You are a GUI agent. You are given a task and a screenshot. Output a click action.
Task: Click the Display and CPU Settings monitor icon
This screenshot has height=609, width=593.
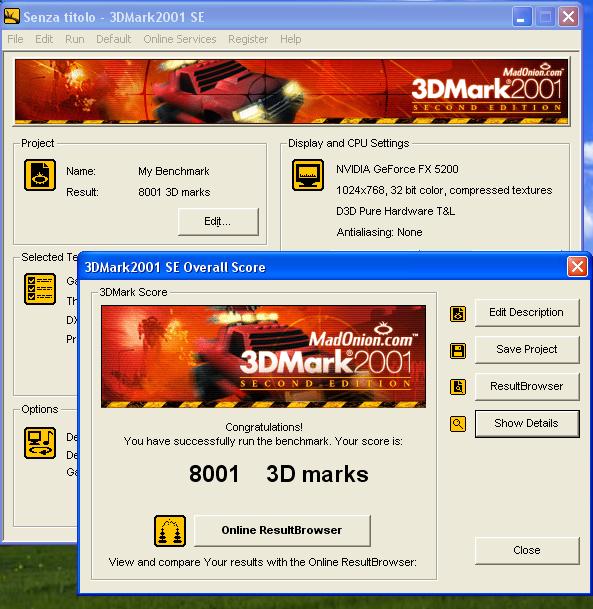308,175
